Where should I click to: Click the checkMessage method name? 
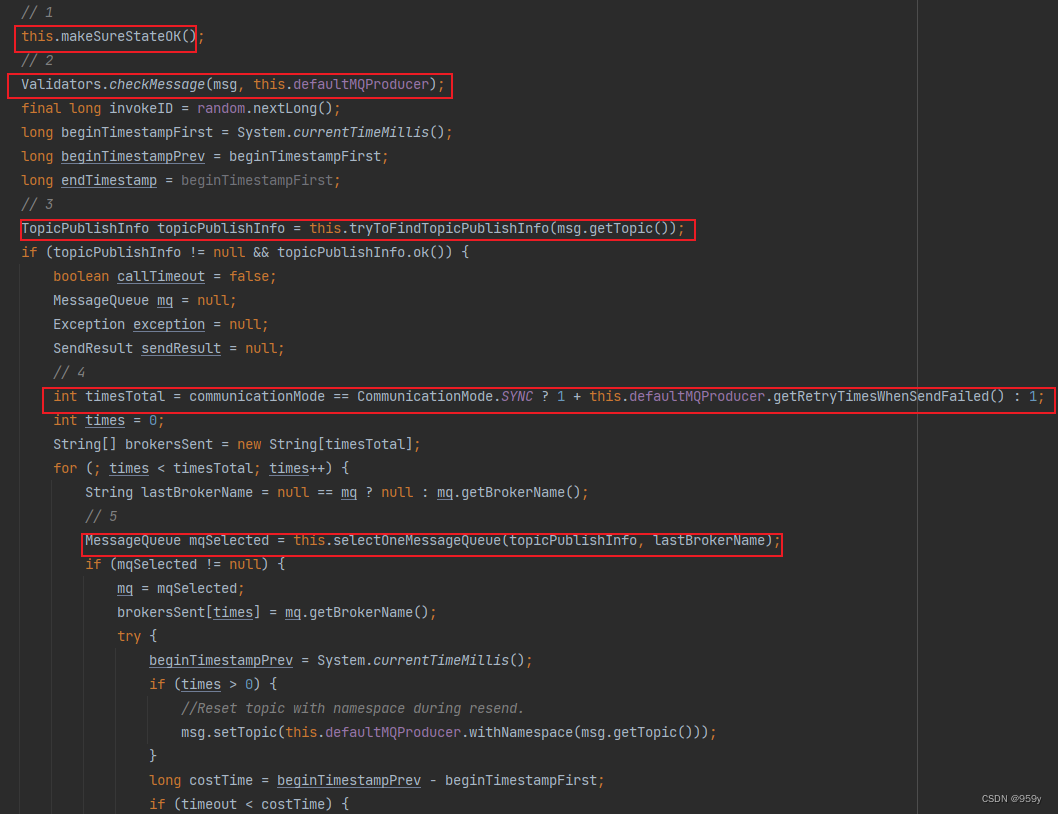point(157,84)
